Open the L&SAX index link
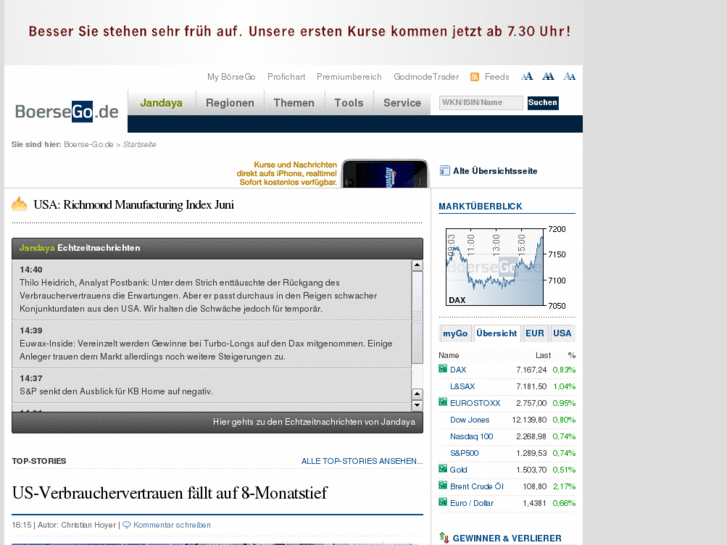Screen dimensions: 727x545 point(462,386)
